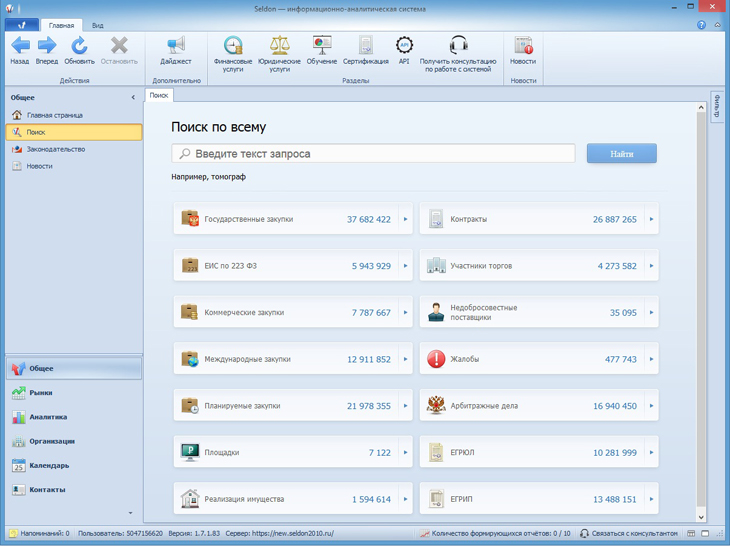
Task: Click the Найти button
Action: click(622, 154)
